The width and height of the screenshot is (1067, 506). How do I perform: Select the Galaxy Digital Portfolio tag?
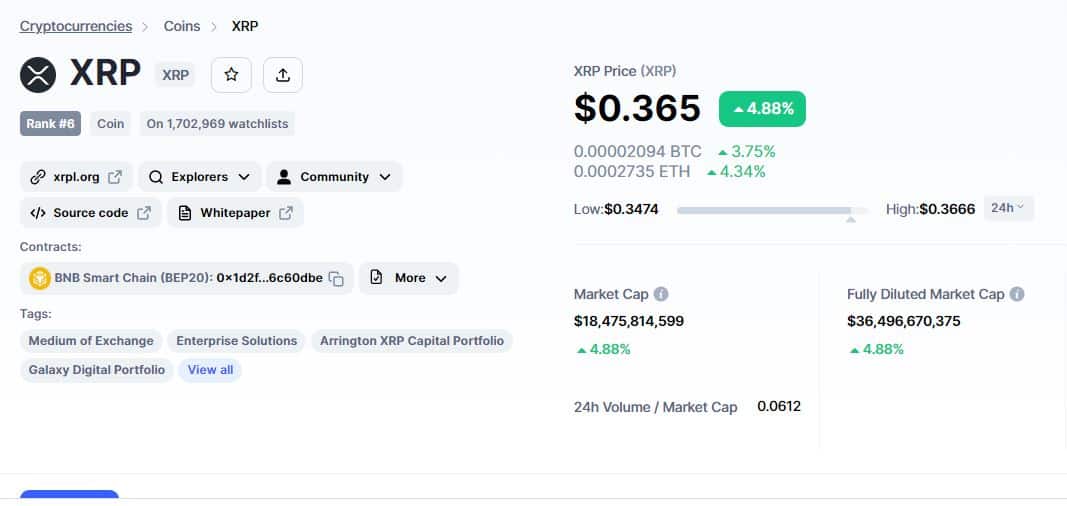(97, 370)
